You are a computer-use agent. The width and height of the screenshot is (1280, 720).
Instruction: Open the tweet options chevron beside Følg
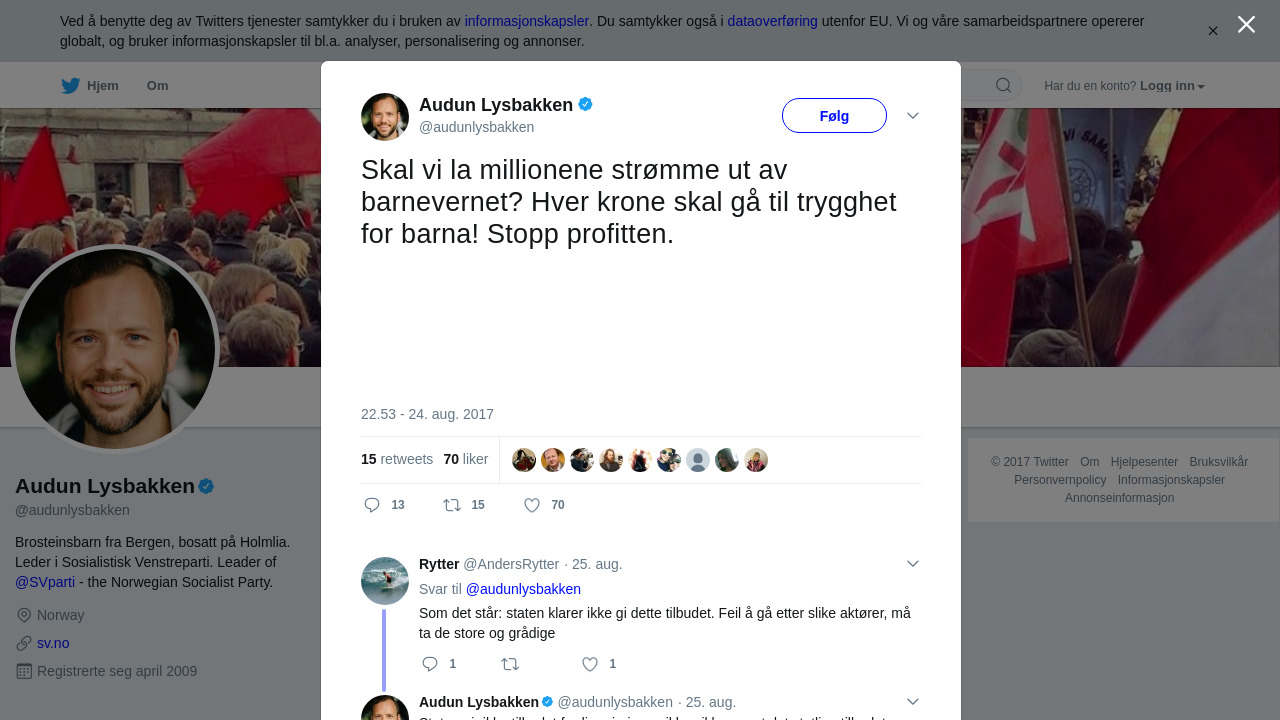913,116
